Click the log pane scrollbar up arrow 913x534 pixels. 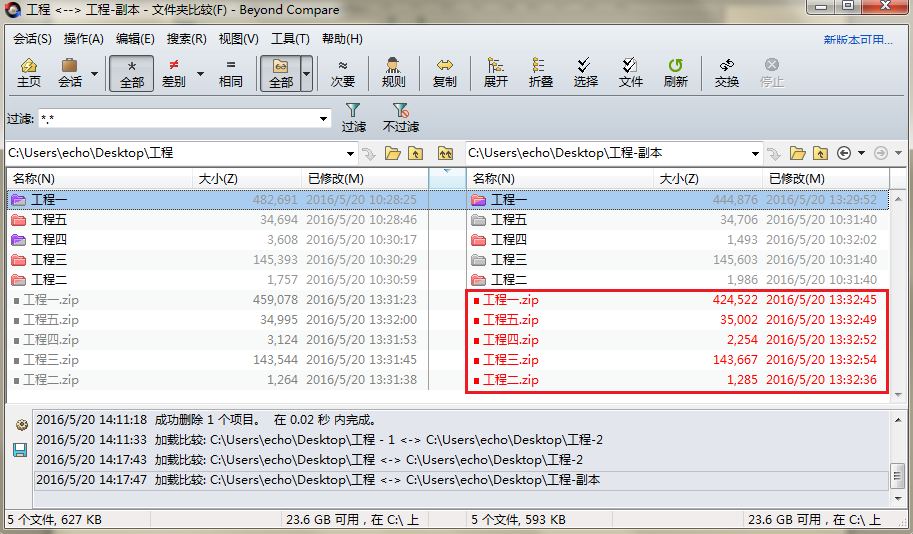click(898, 419)
